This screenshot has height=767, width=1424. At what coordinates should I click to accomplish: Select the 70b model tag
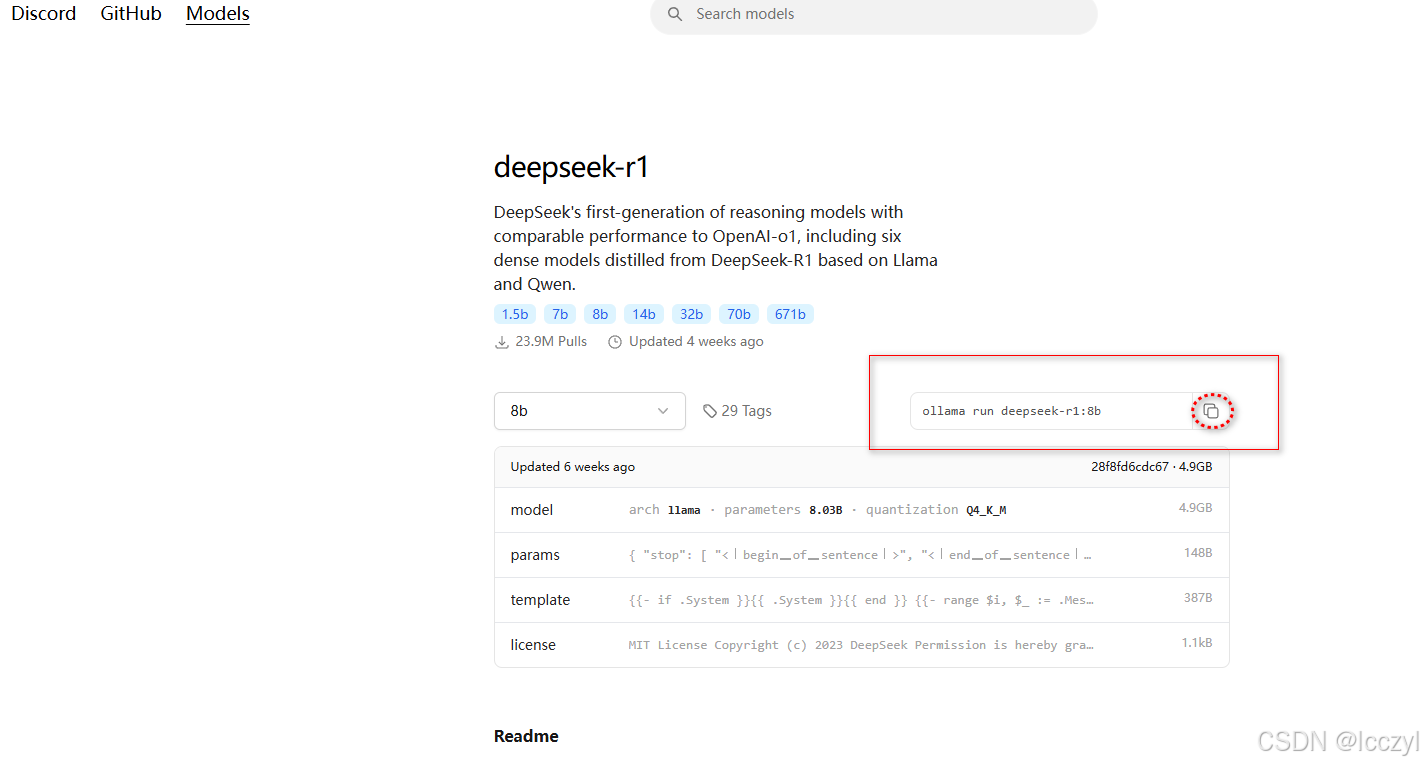pyautogui.click(x=738, y=313)
